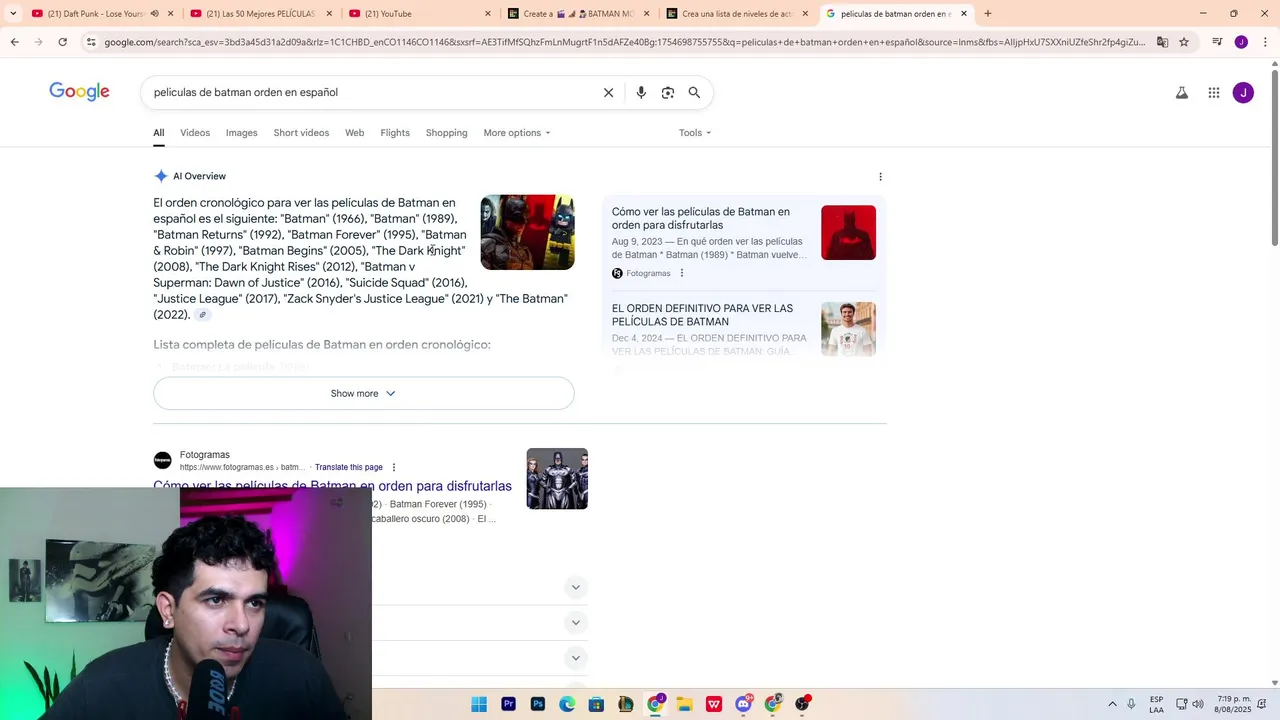Open the Tools dropdown
The width and height of the screenshot is (1280, 720).
pyautogui.click(x=695, y=133)
